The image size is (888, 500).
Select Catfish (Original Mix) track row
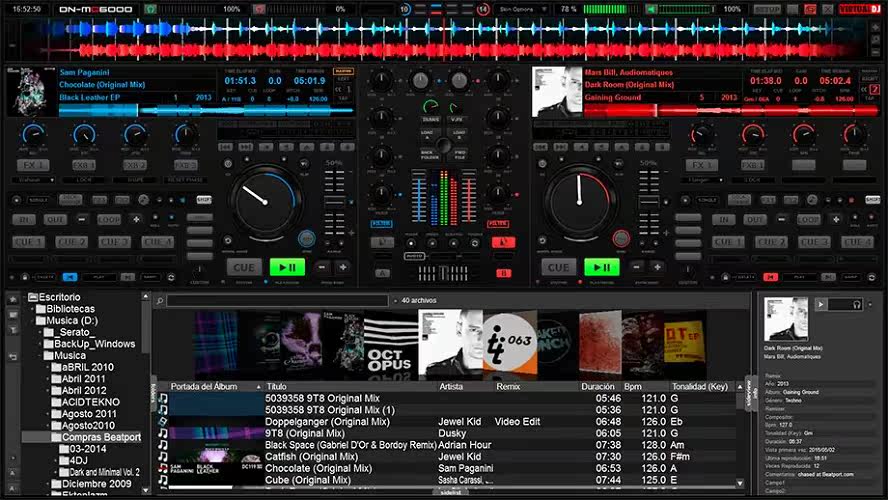coord(446,456)
